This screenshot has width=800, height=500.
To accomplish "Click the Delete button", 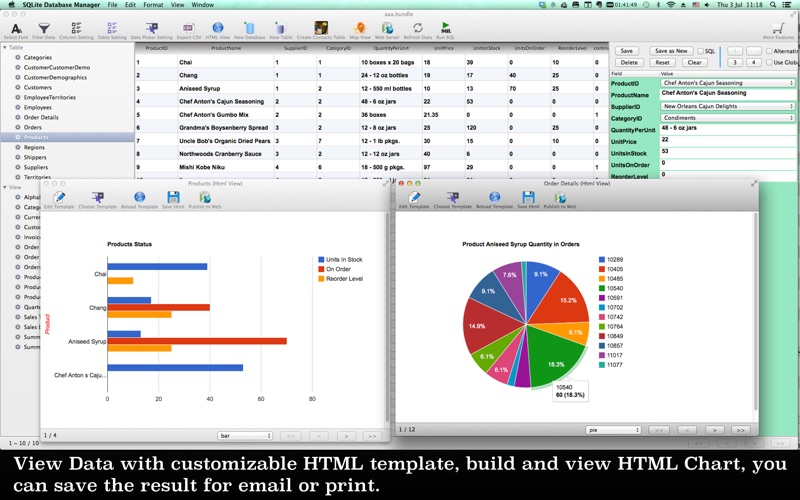I will [629, 62].
